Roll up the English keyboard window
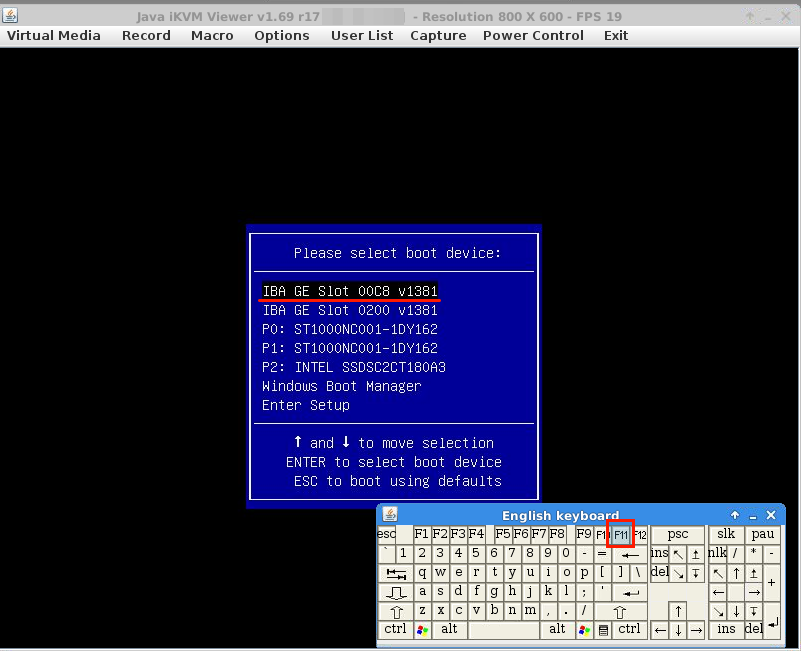The image size is (801, 651). 735,515
